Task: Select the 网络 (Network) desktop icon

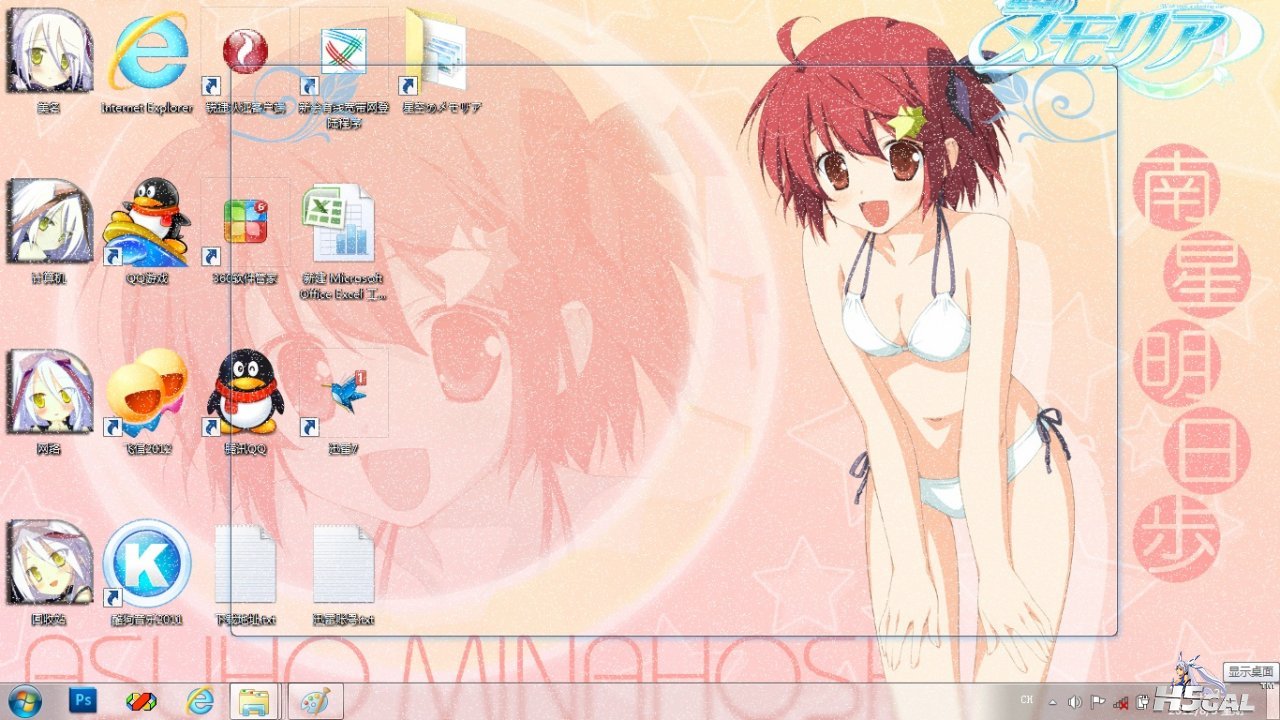Action: coord(49,402)
